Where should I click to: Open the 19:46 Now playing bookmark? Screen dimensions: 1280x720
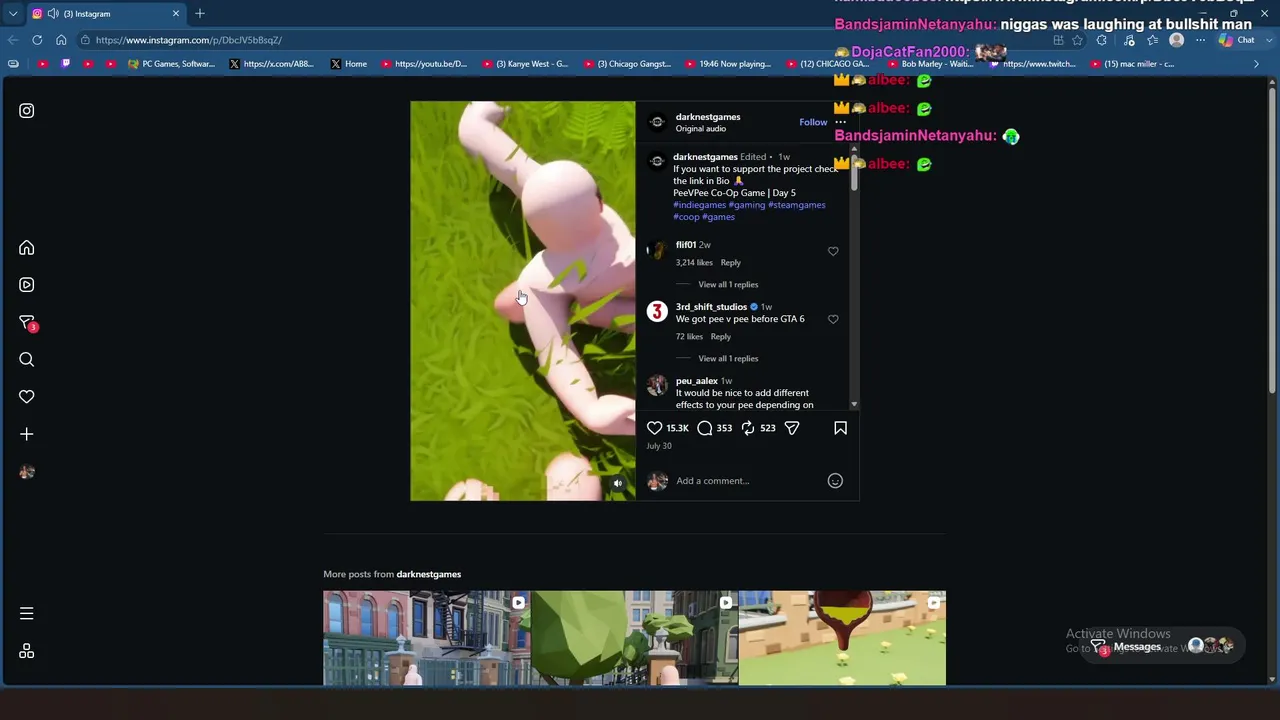coord(728,64)
